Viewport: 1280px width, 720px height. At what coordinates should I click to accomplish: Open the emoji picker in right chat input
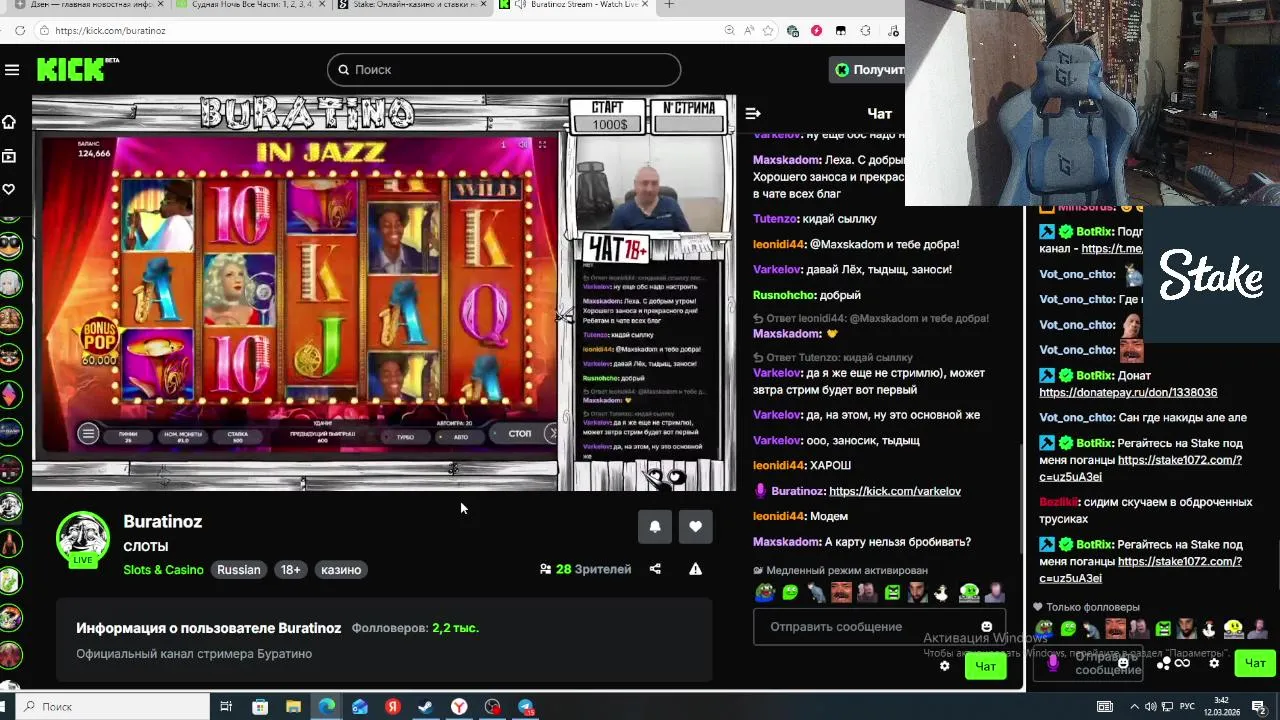pos(1123,663)
